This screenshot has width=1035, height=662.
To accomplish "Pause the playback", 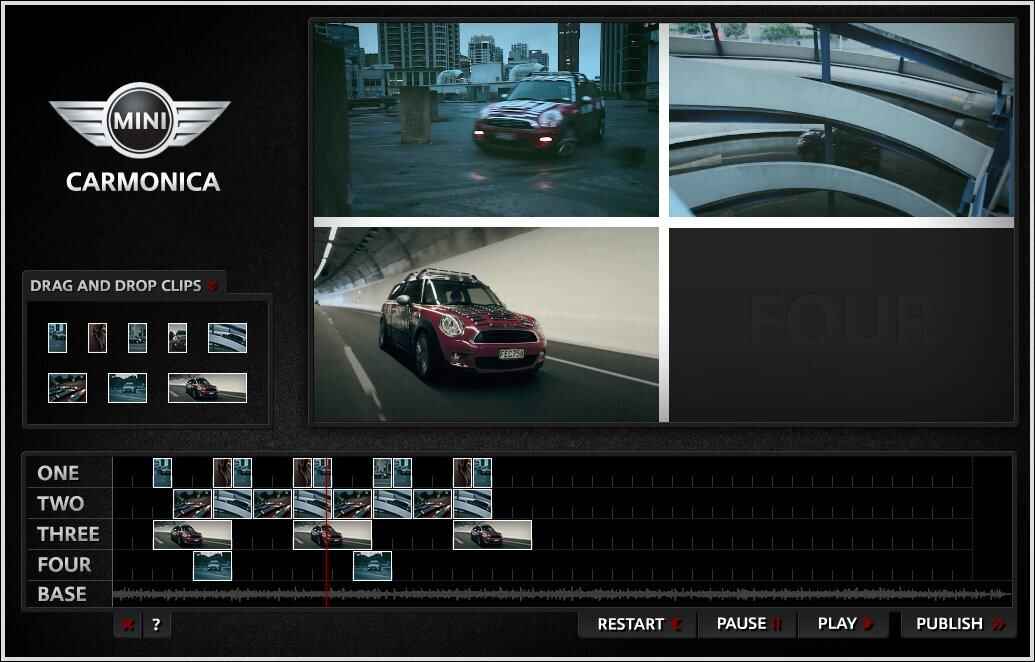I will [749, 624].
